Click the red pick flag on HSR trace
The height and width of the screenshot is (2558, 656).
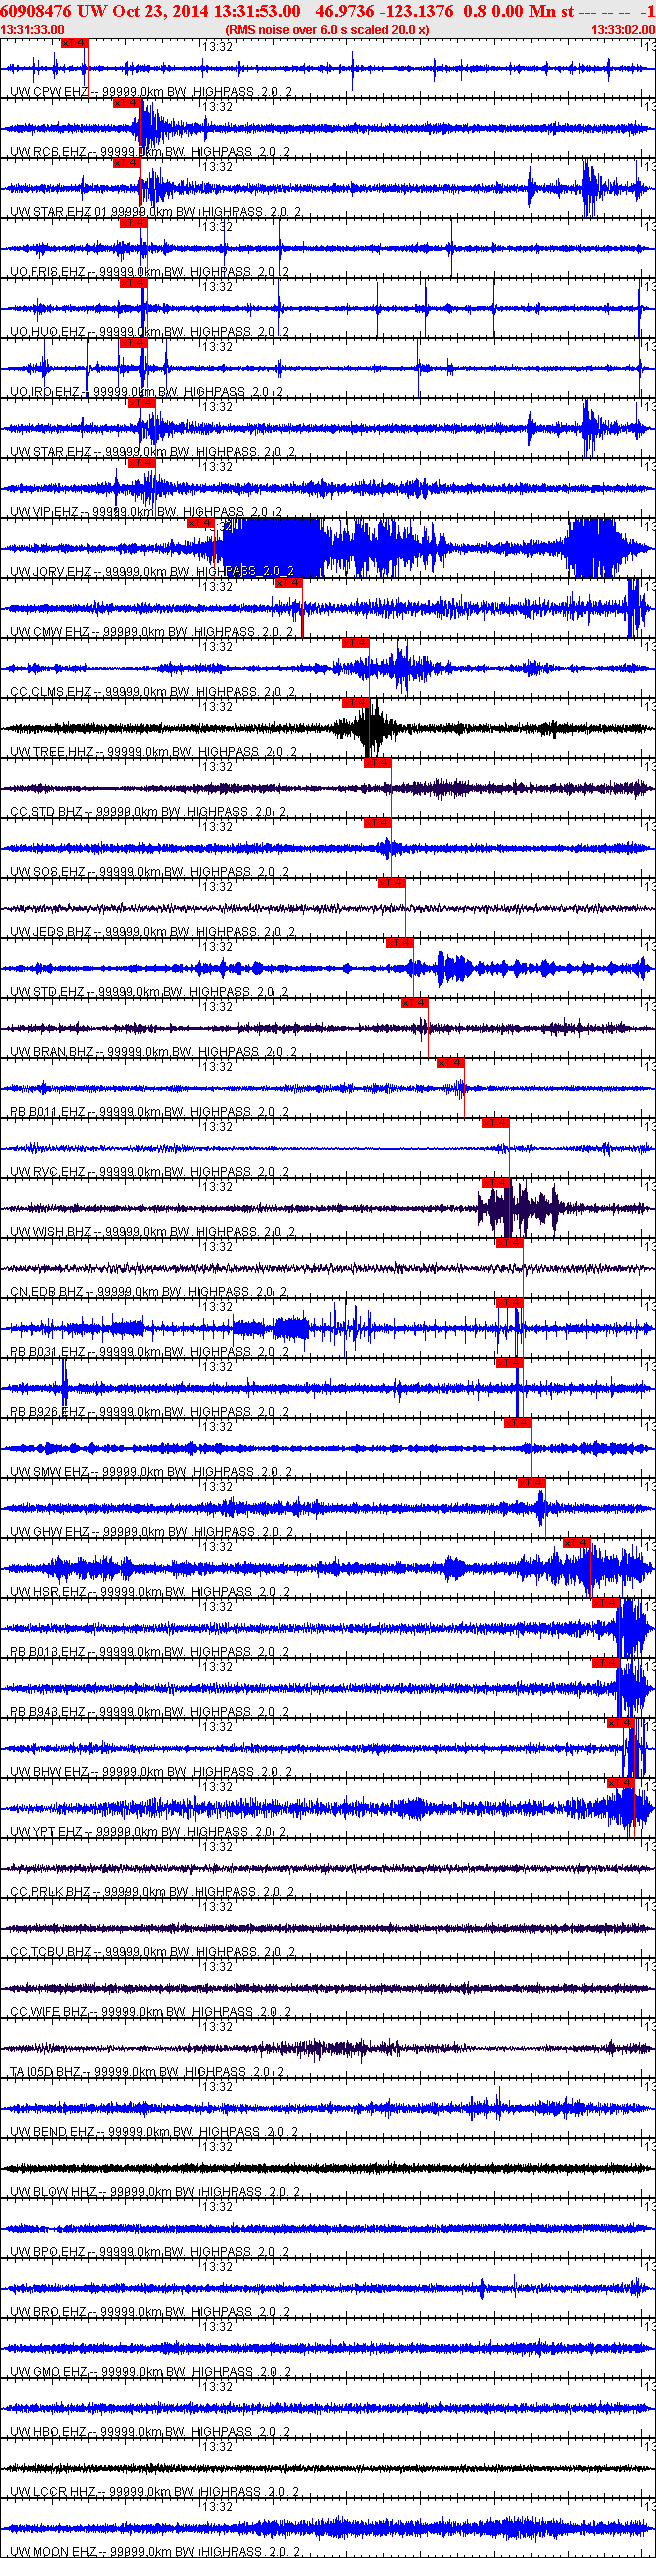576,1543
